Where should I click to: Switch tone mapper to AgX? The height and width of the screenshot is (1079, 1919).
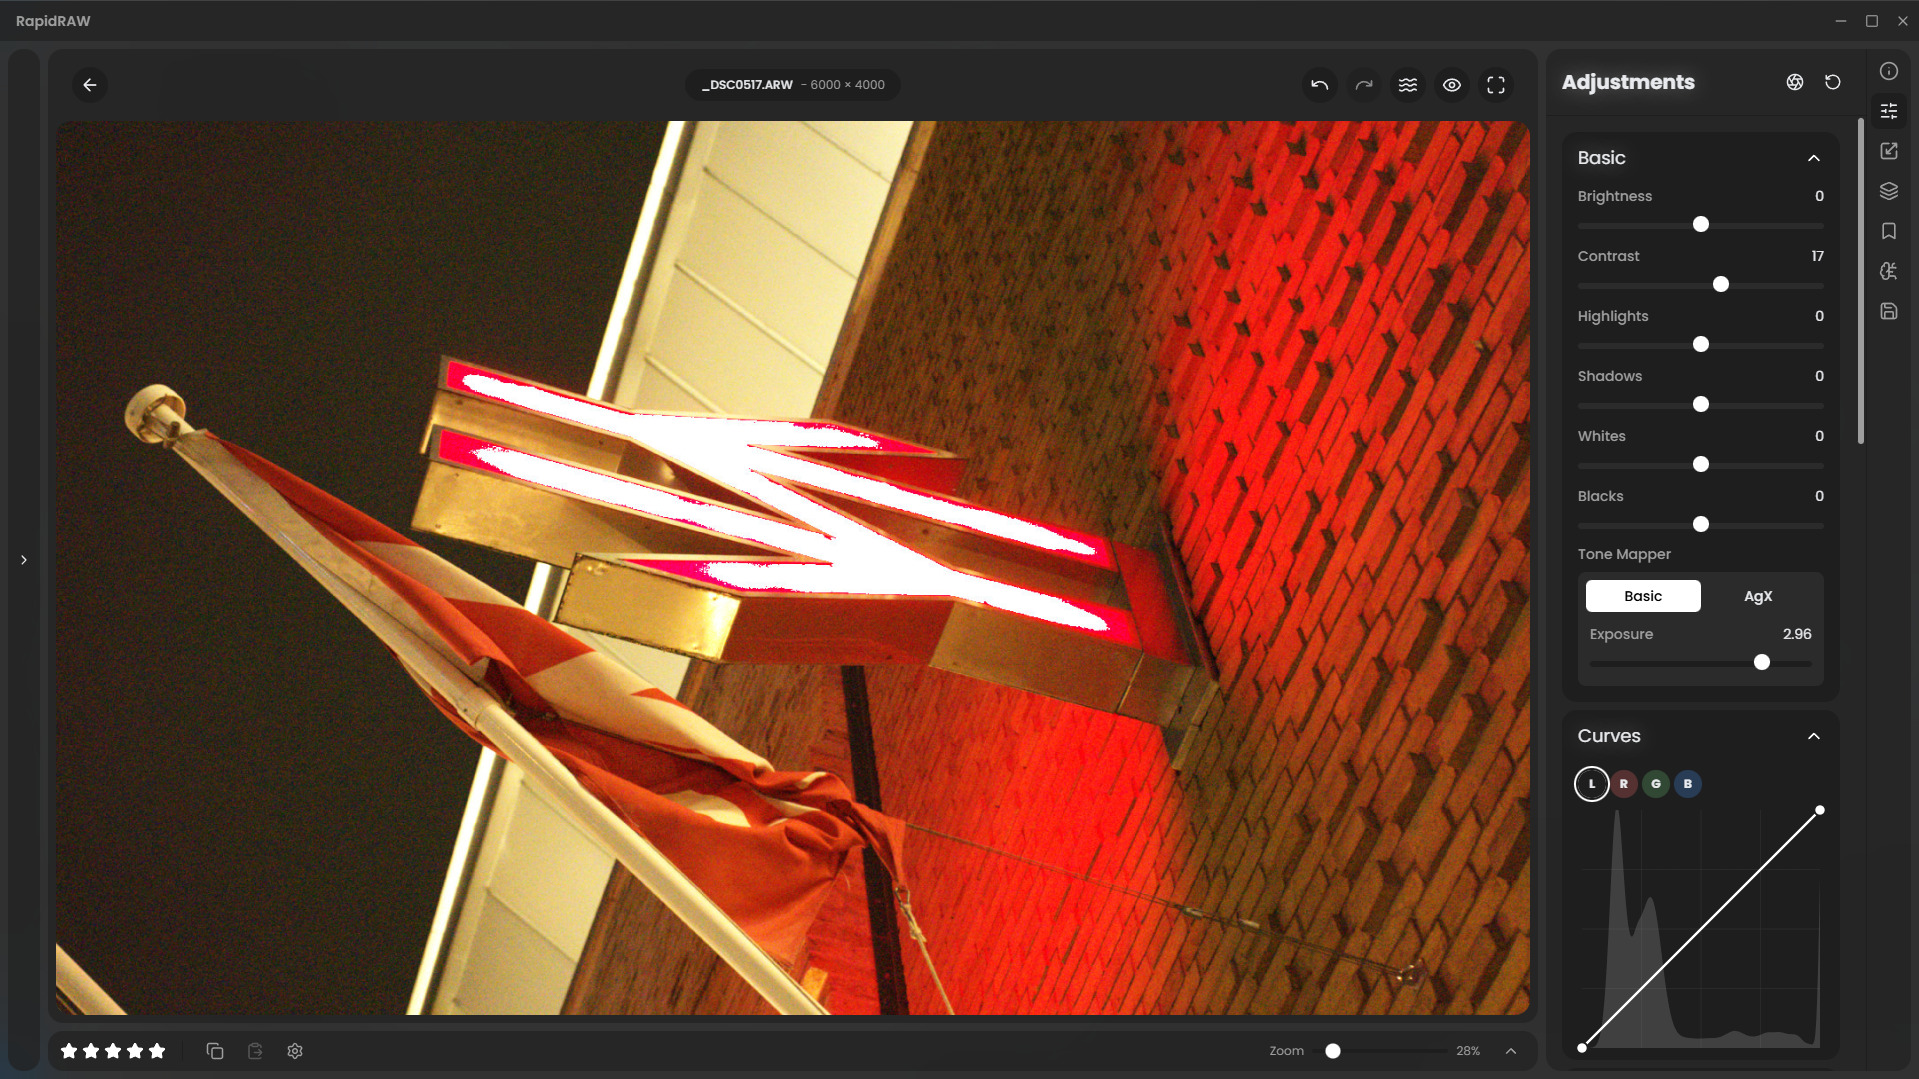tap(1757, 596)
